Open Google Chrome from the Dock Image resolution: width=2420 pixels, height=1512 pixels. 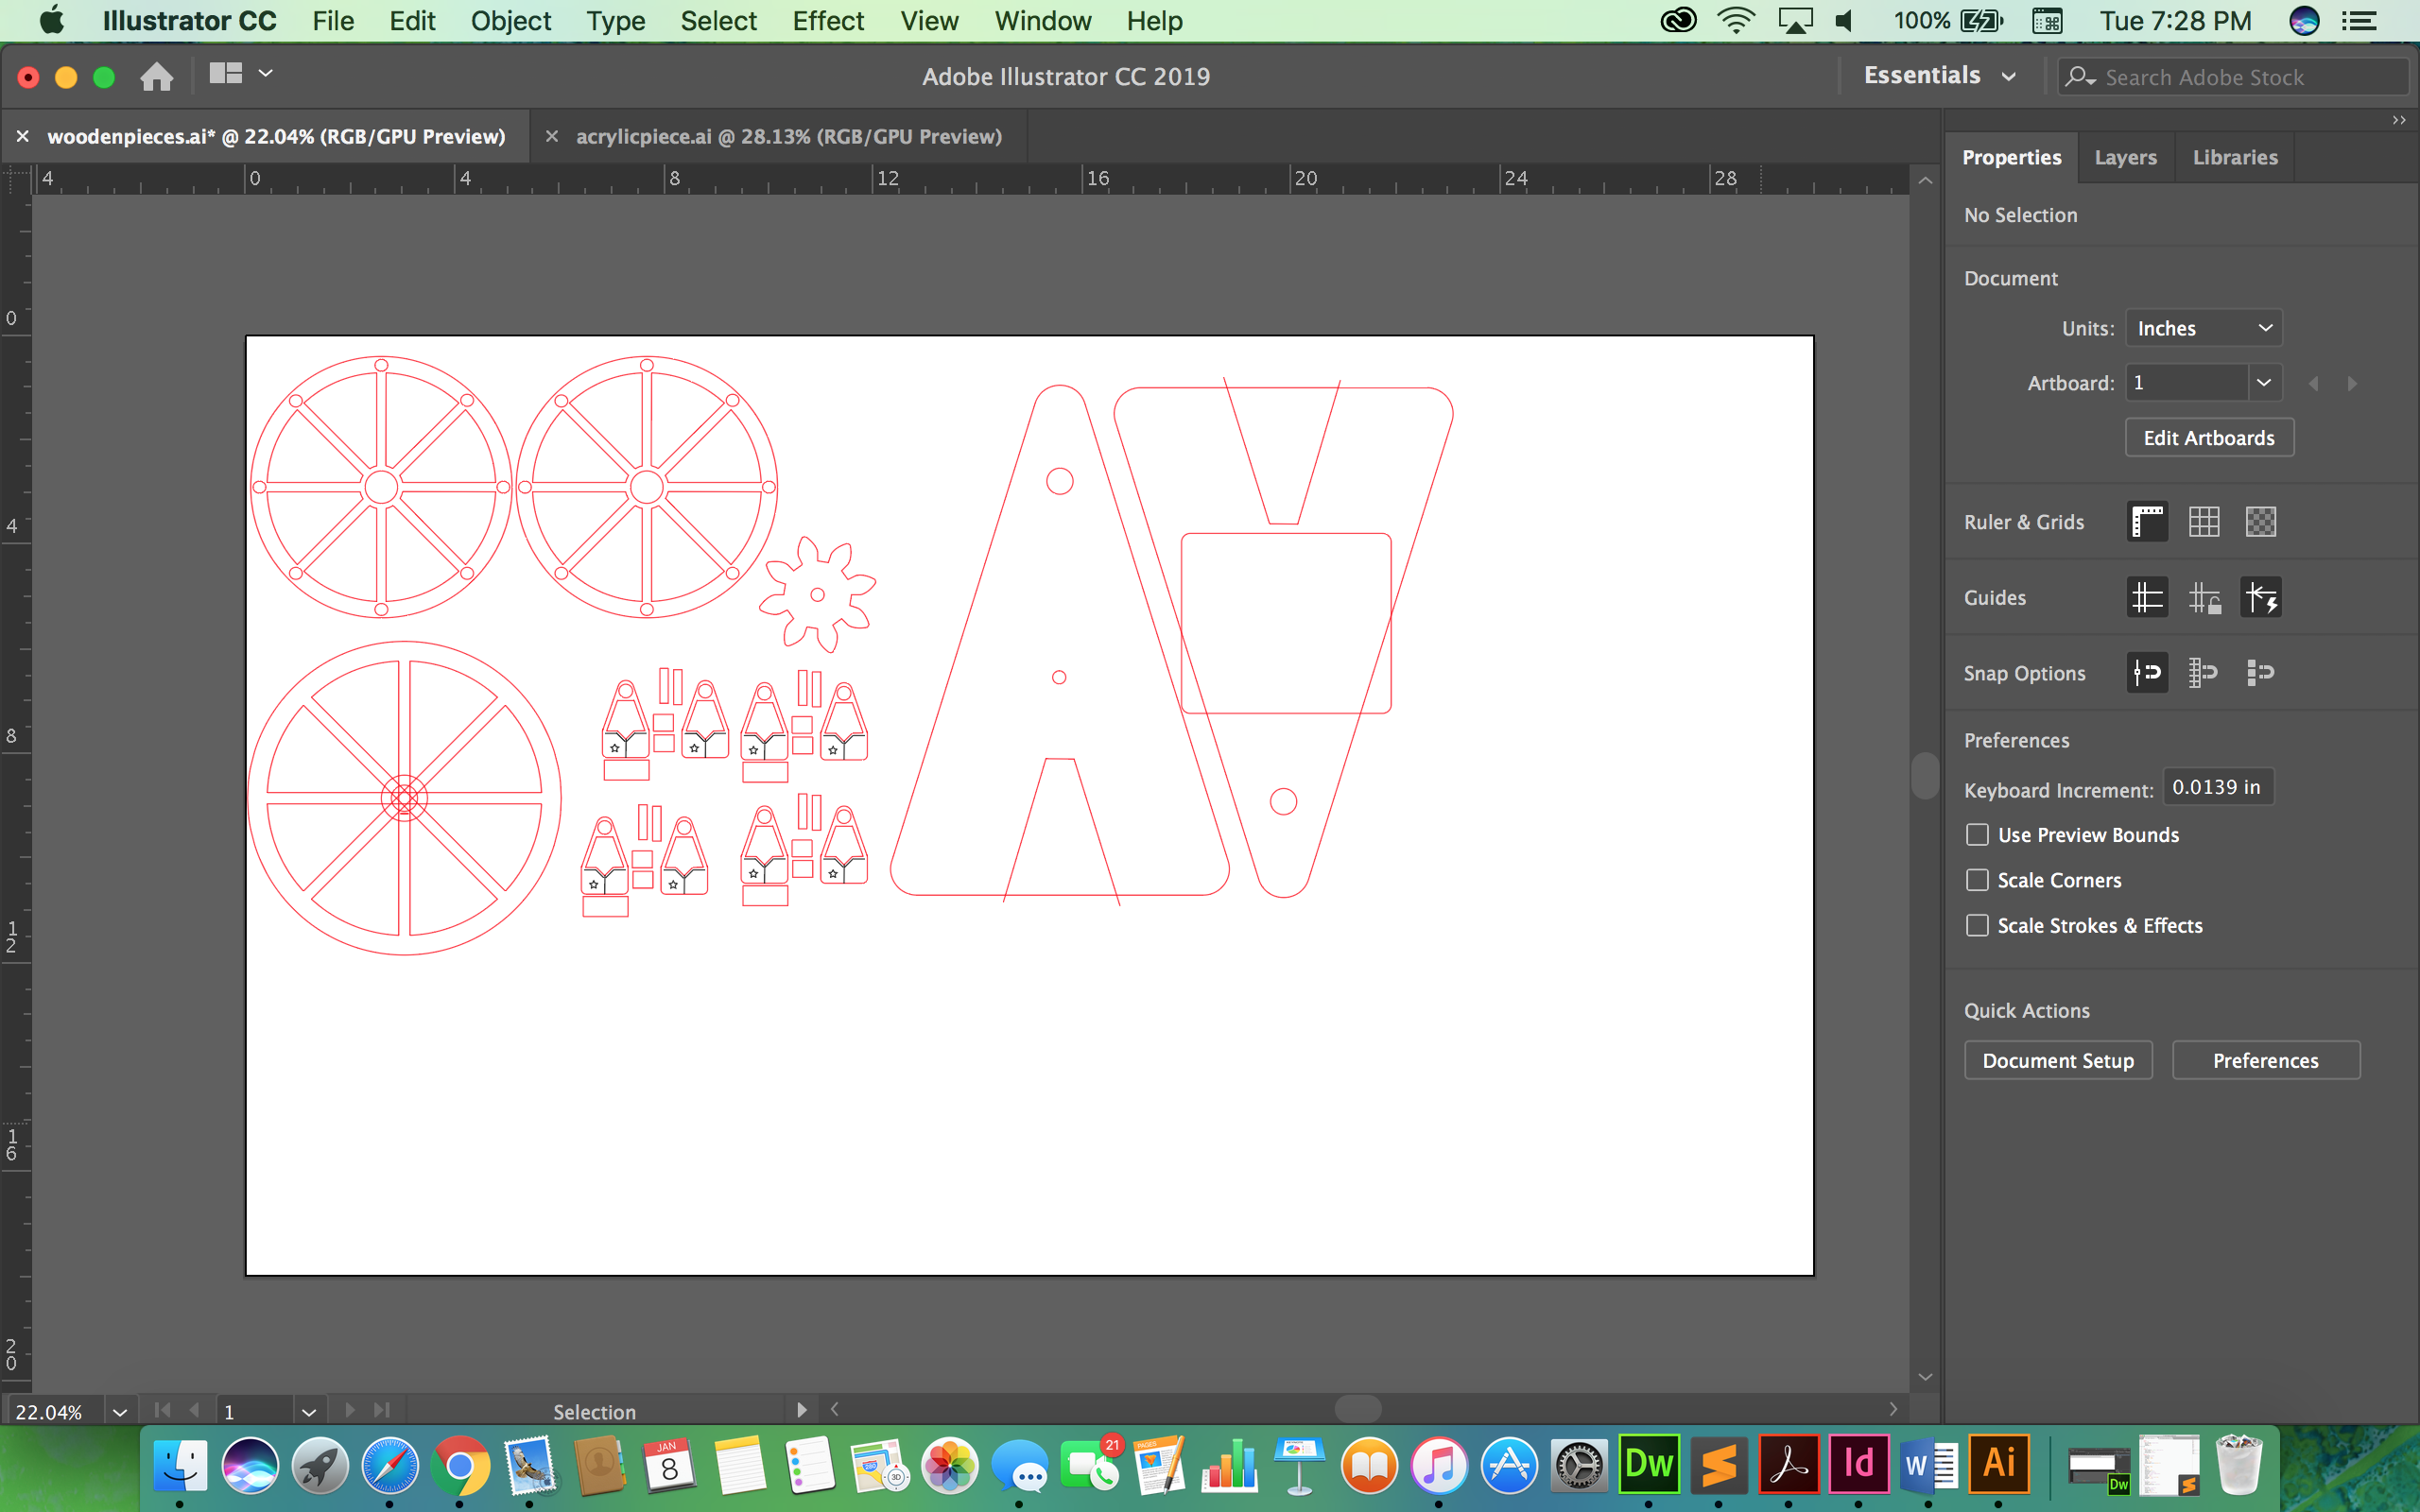click(460, 1466)
